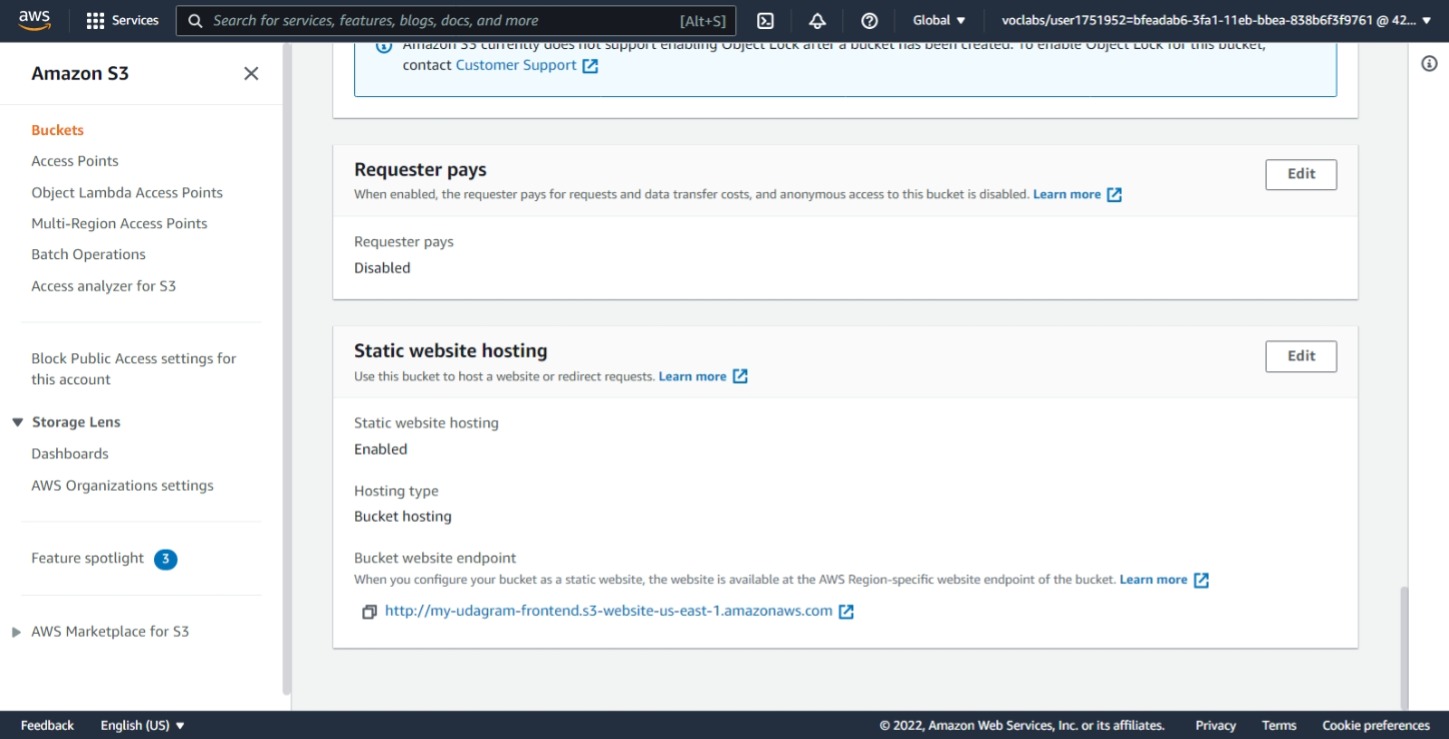1449x739 pixels.
Task: Copy the bucket website endpoint using copy icon
Action: pyautogui.click(x=369, y=611)
